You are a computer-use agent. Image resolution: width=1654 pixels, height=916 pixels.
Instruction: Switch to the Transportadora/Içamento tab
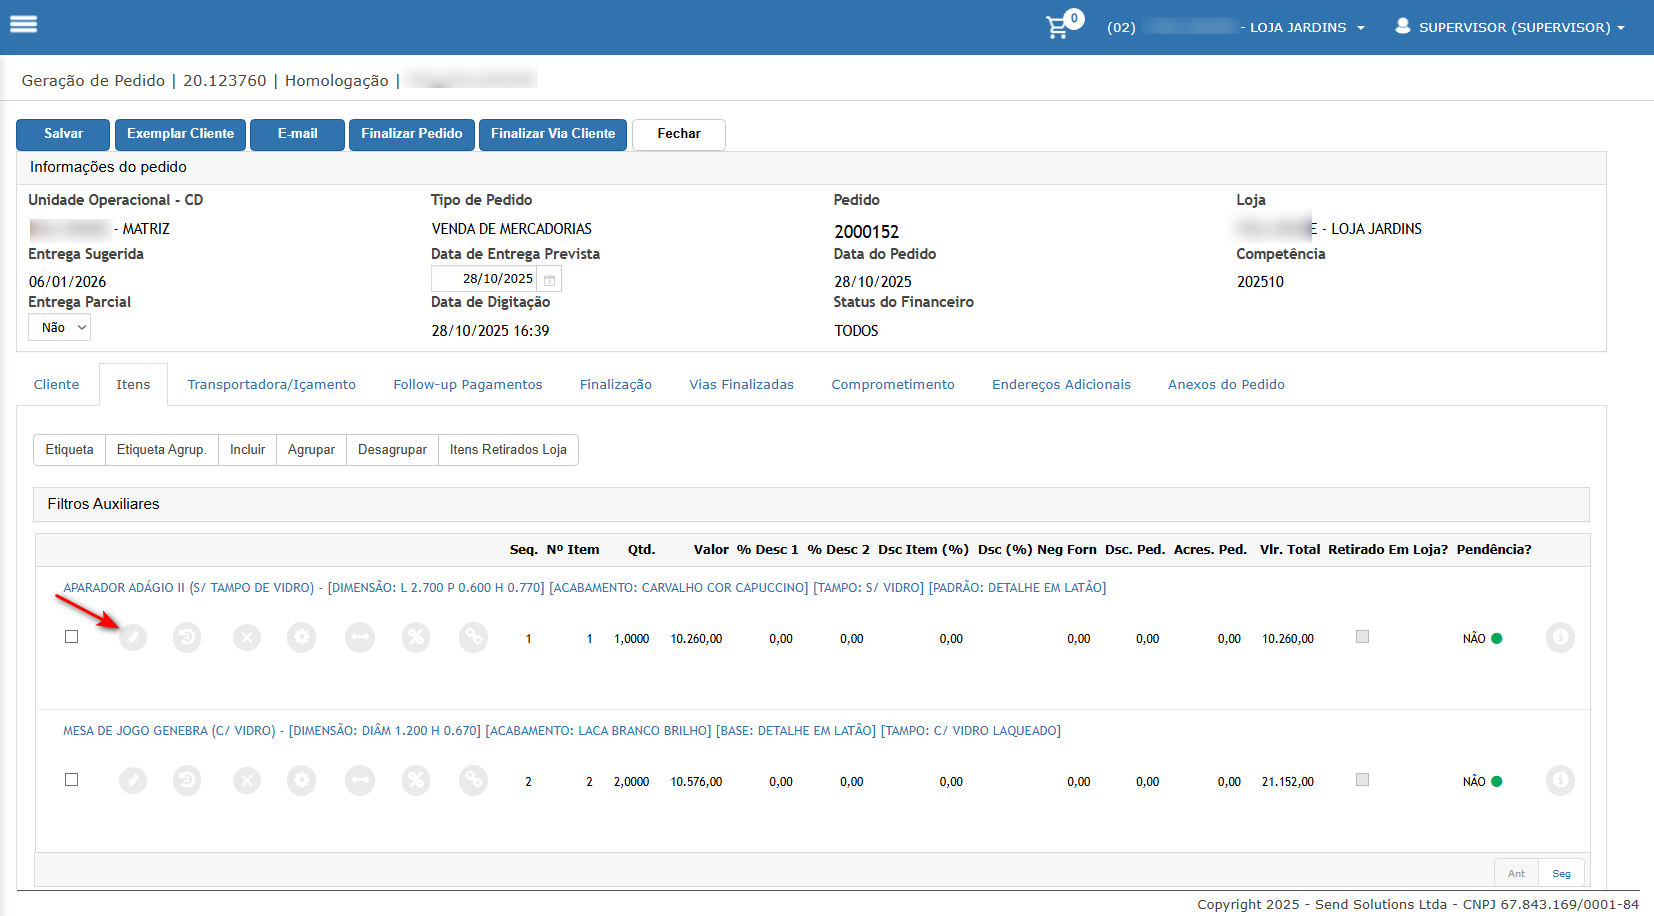click(x=271, y=385)
